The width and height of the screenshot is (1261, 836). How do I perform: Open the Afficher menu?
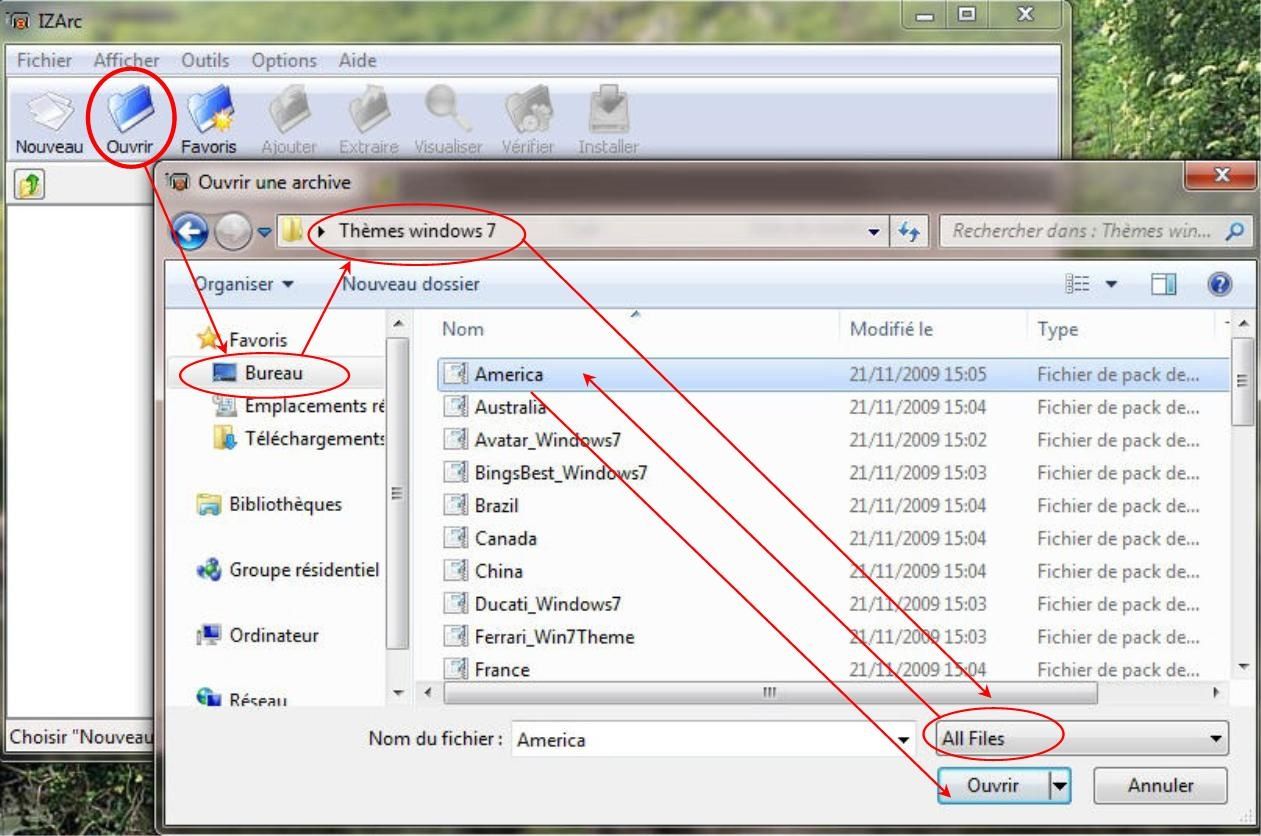tap(126, 60)
